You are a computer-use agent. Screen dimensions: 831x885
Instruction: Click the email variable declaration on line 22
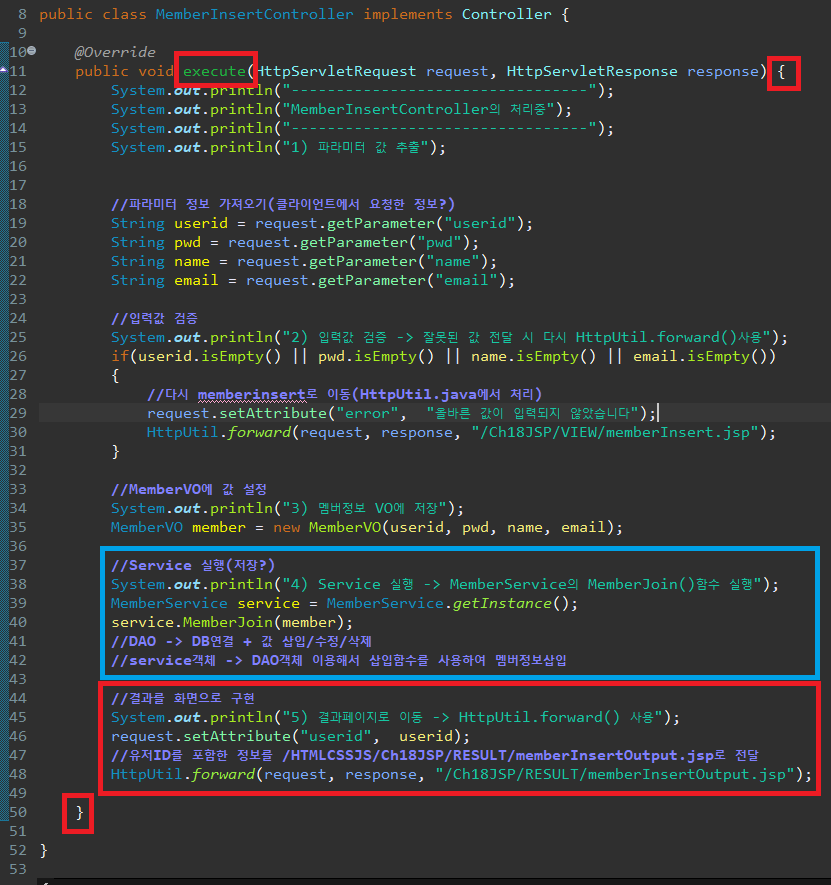point(196,280)
